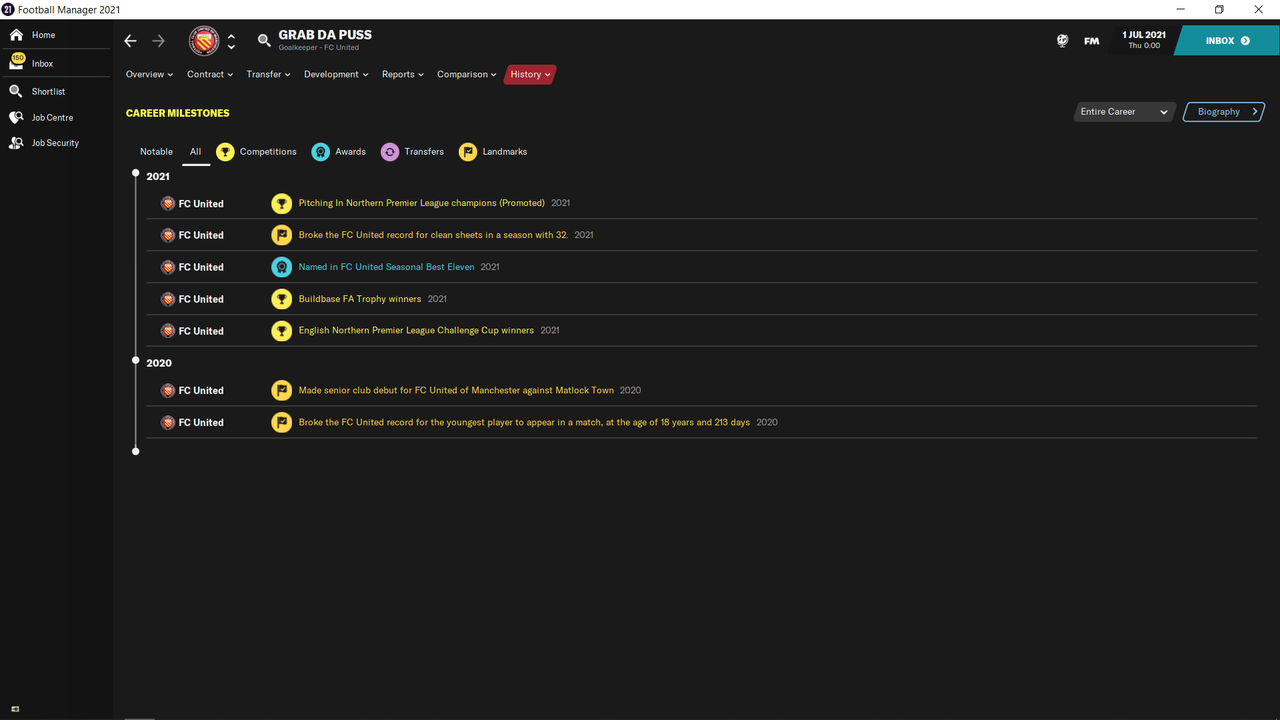Click flag icon for clean sheets record
This screenshot has width=1280, height=720.
[x=282, y=236]
